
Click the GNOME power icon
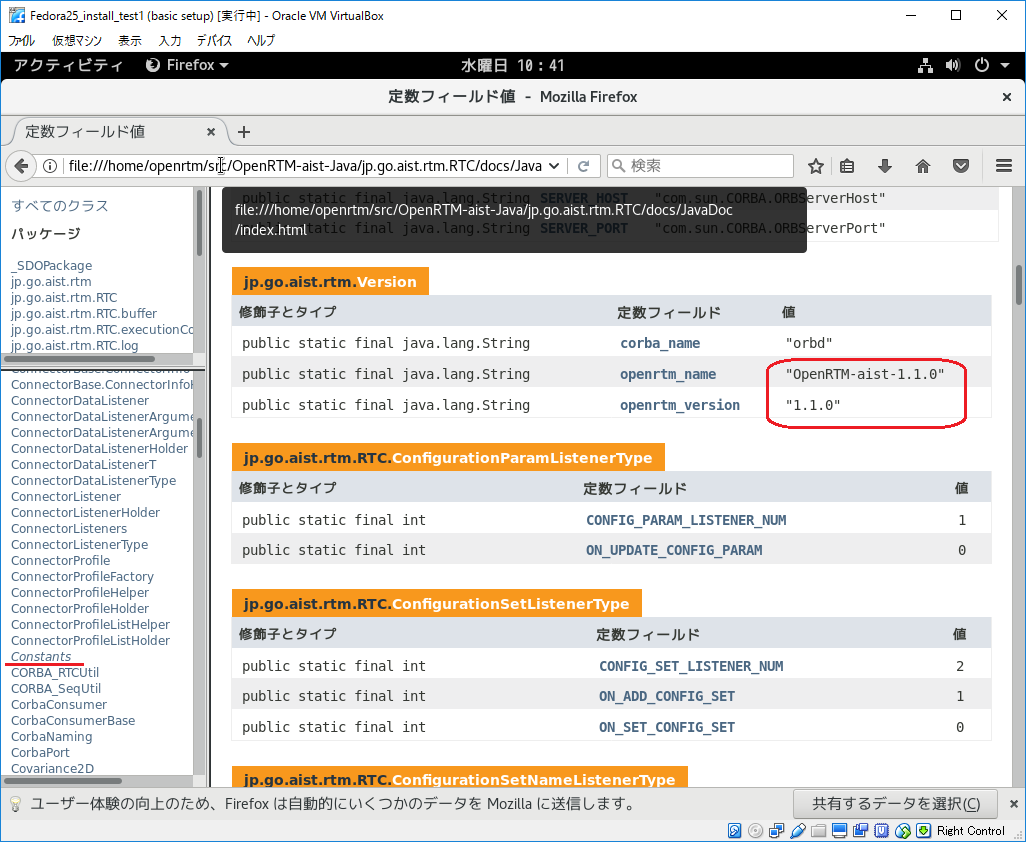(982, 65)
